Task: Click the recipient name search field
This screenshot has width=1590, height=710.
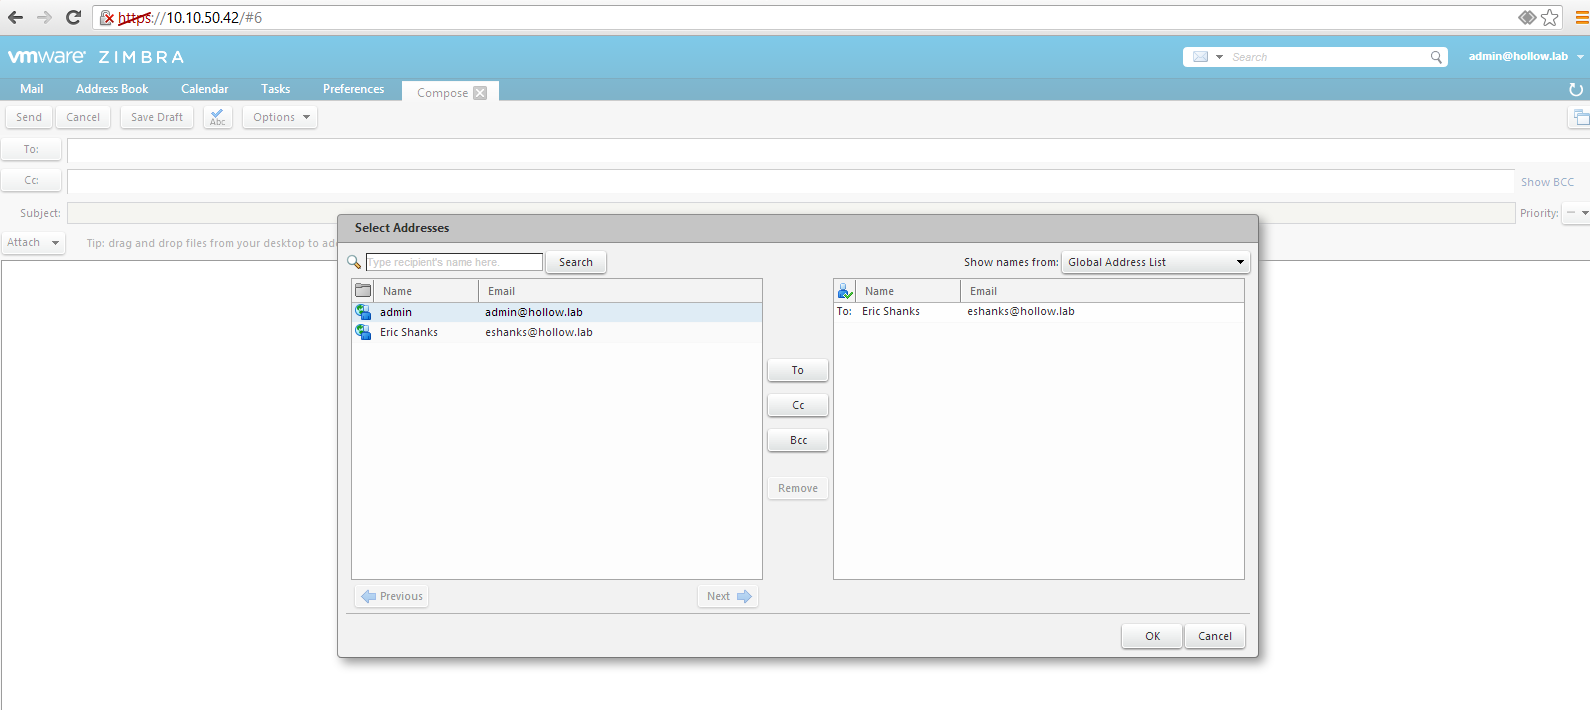Action: 454,262
